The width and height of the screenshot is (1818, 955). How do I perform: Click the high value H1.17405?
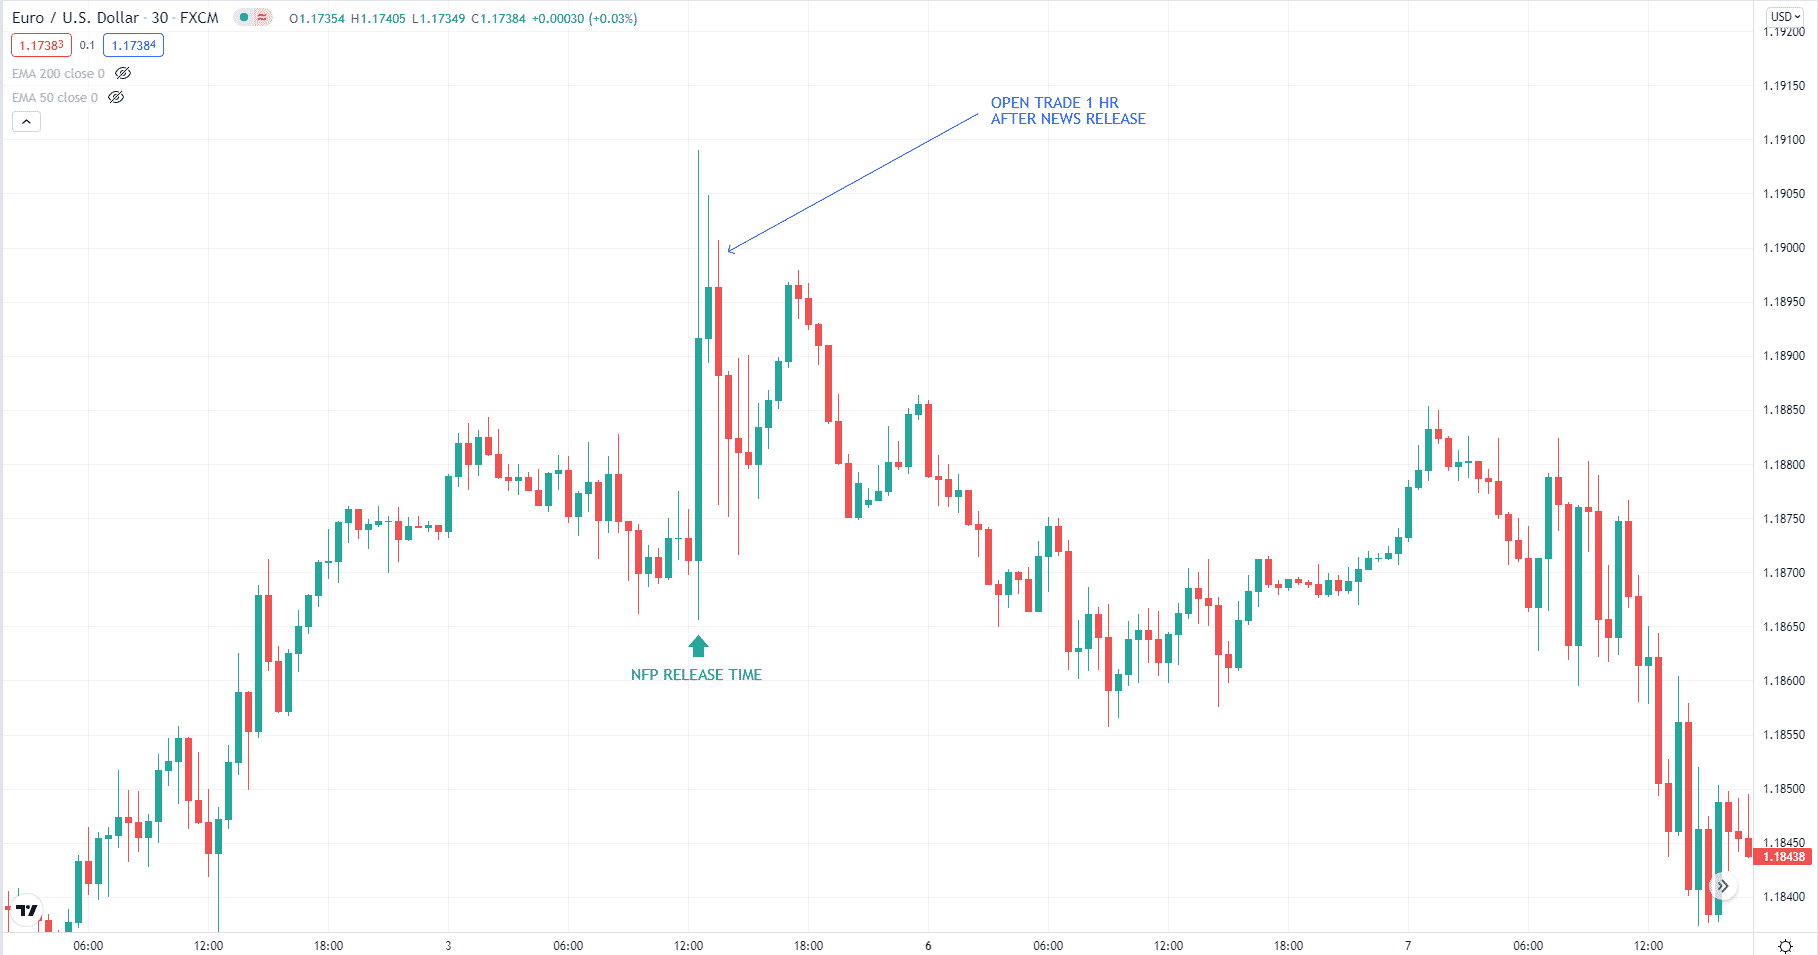[378, 18]
